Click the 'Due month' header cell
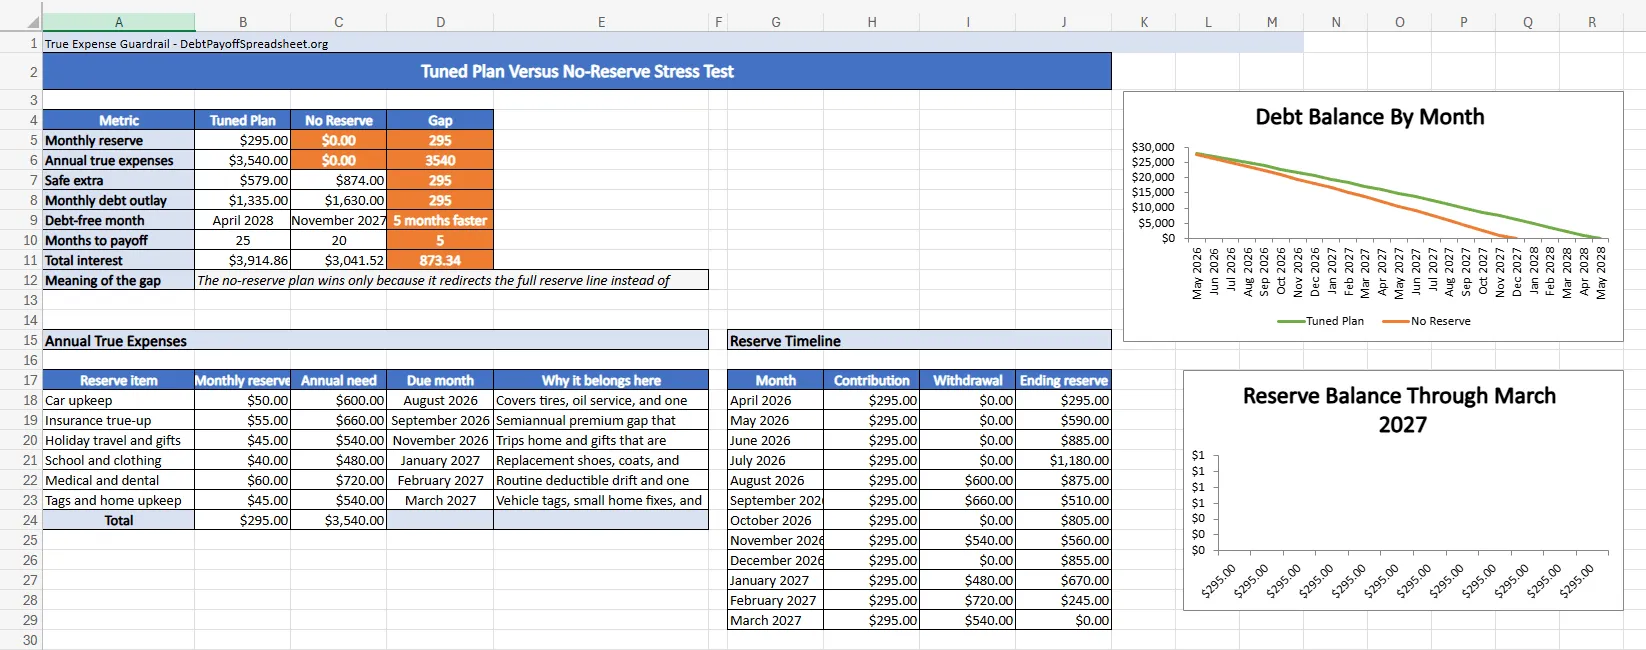 point(440,380)
